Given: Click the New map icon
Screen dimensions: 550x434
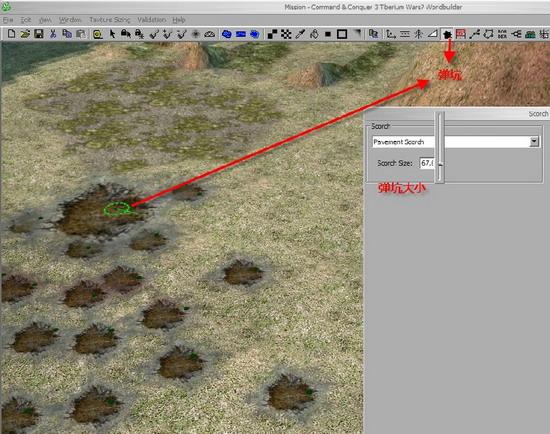Looking at the screenshot, I should [x=11, y=34].
